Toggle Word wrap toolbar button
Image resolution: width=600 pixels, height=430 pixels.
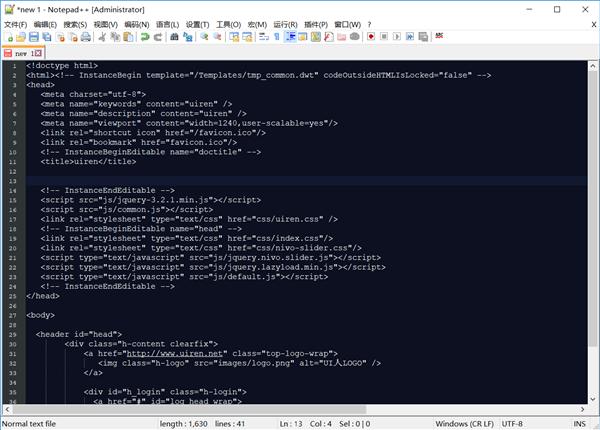(264, 37)
